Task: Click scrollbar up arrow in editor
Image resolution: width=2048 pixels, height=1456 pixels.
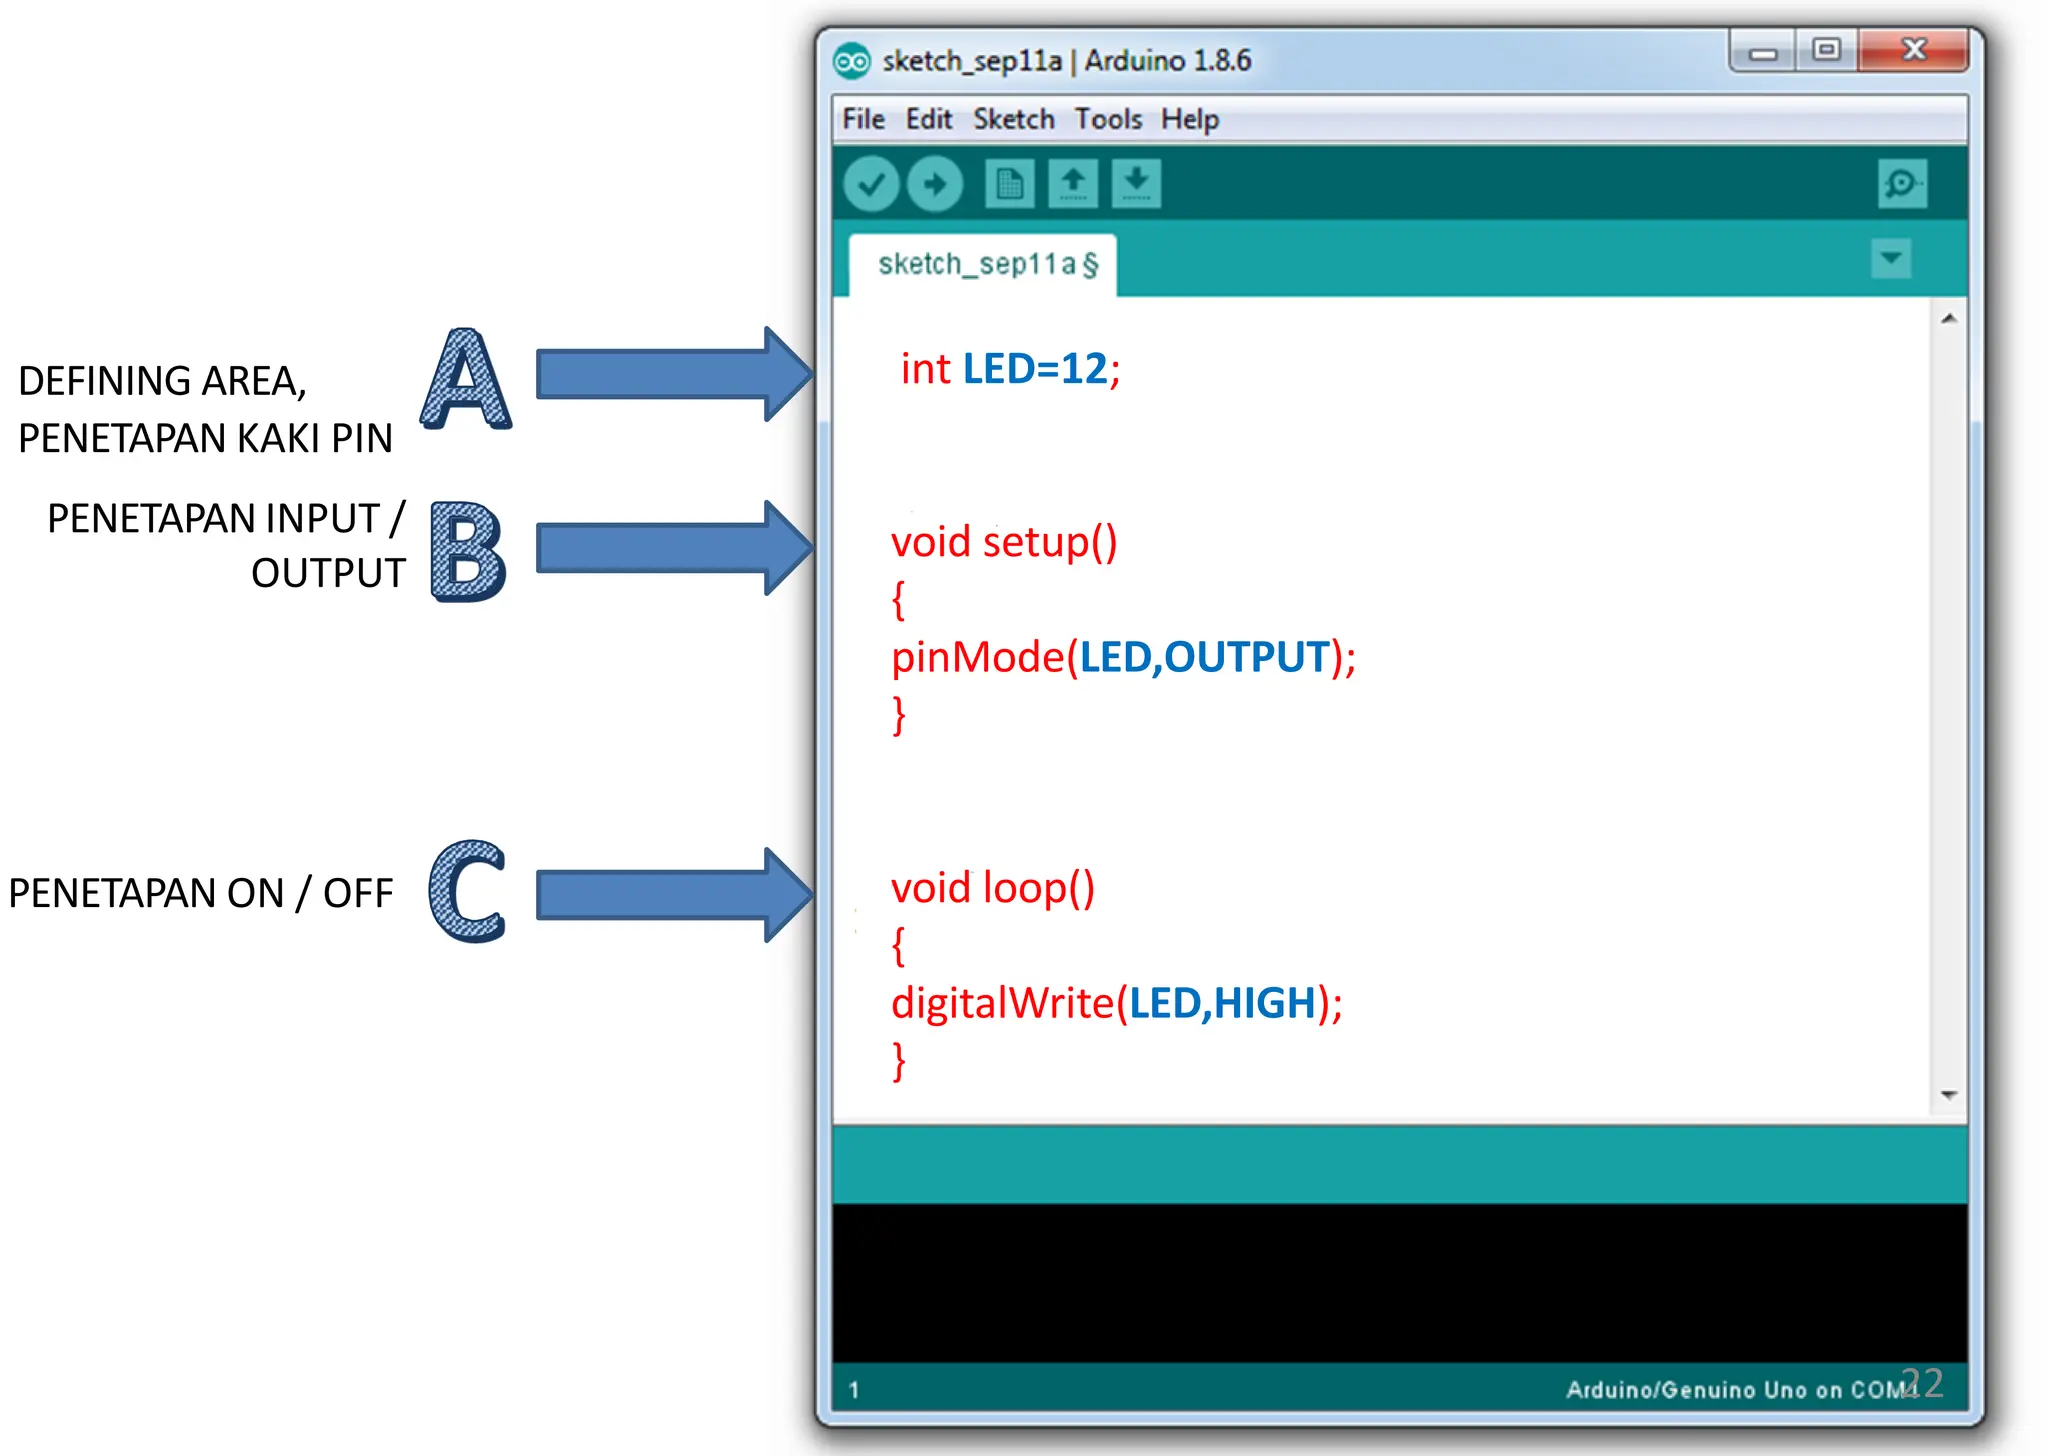Action: 1948,319
